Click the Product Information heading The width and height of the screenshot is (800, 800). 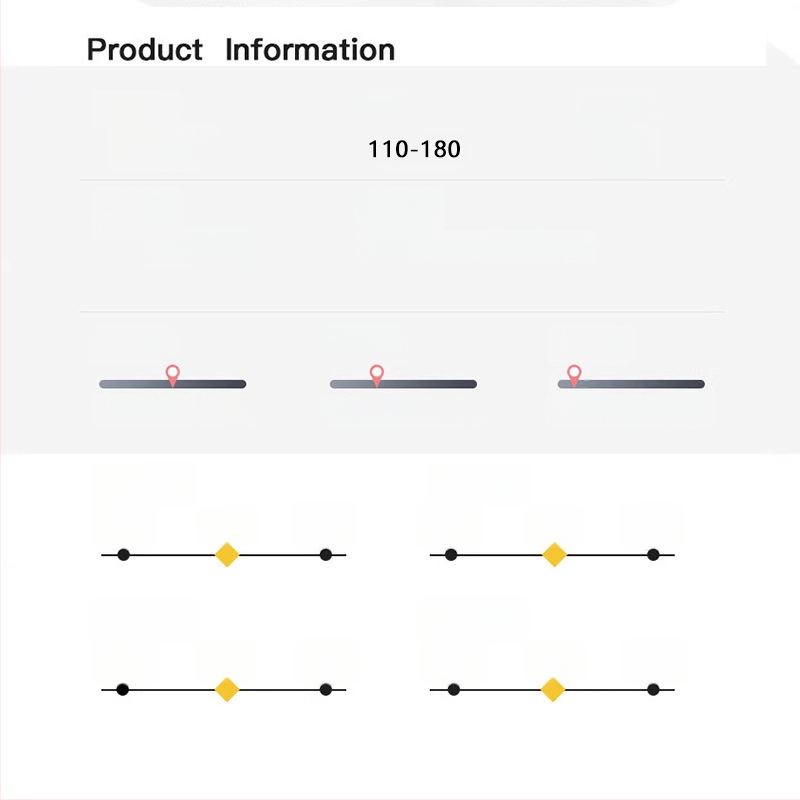240,49
